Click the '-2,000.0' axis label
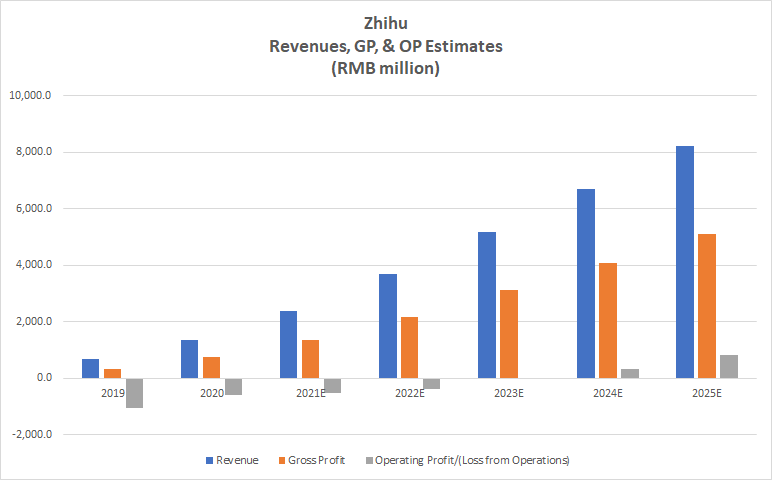 click(x=32, y=434)
